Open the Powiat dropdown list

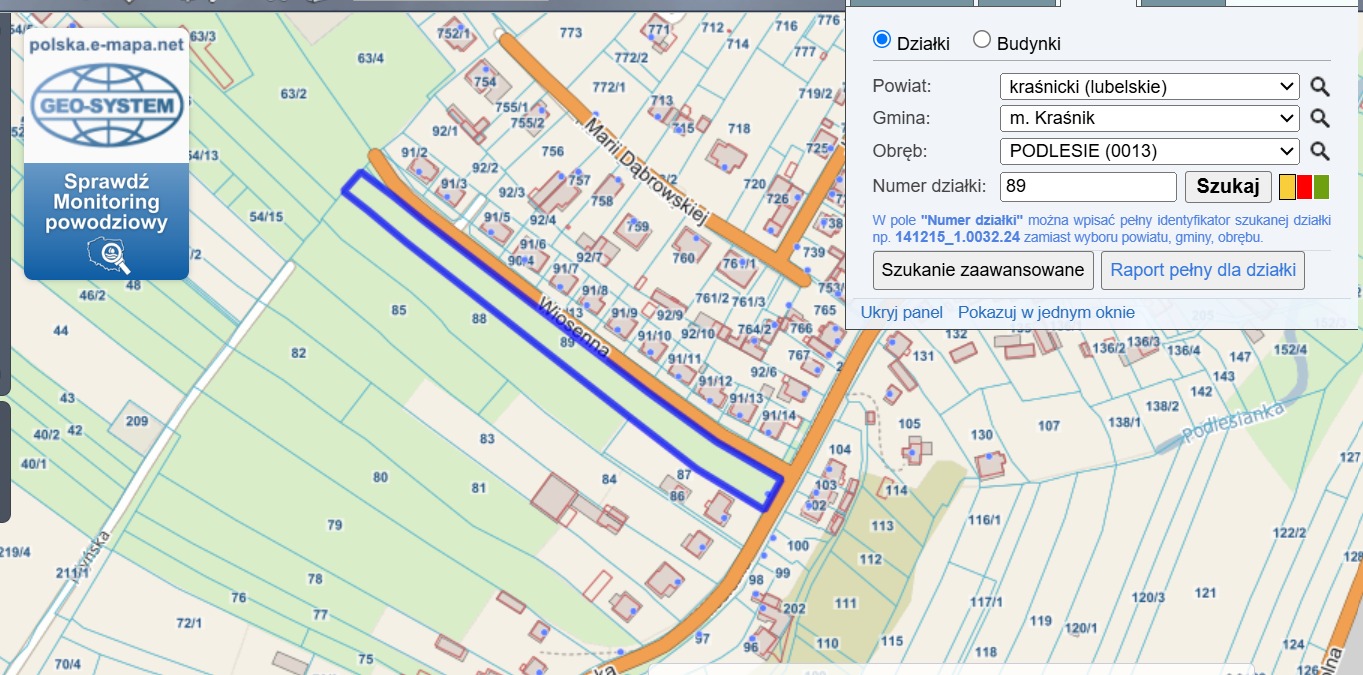pos(1149,87)
